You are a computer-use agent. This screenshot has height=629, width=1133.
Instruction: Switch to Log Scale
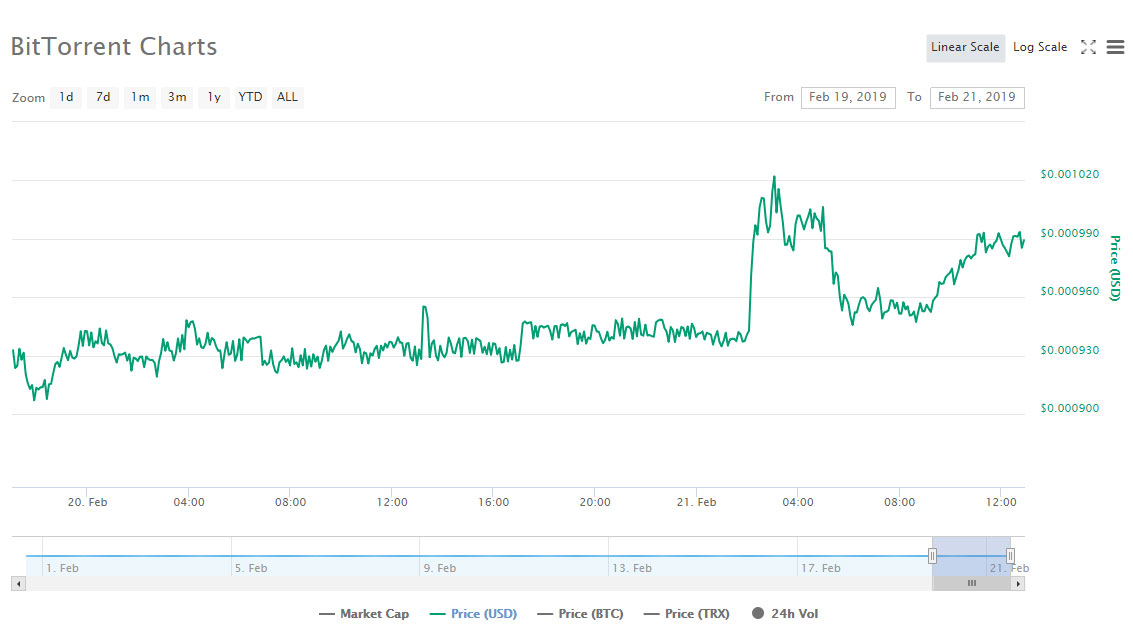[x=1040, y=47]
